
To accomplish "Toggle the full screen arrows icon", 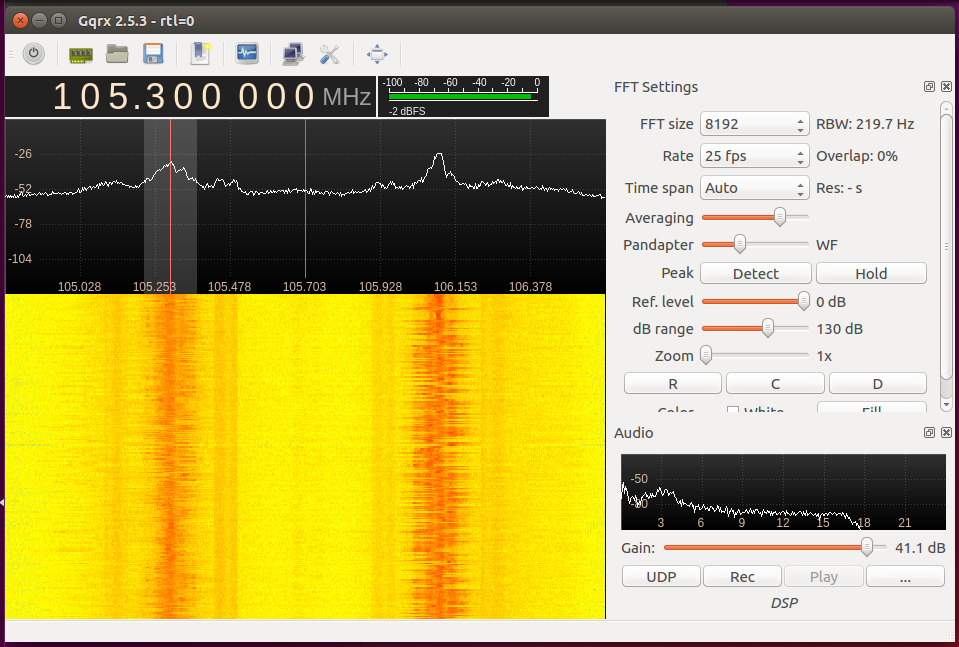I will [x=377, y=54].
